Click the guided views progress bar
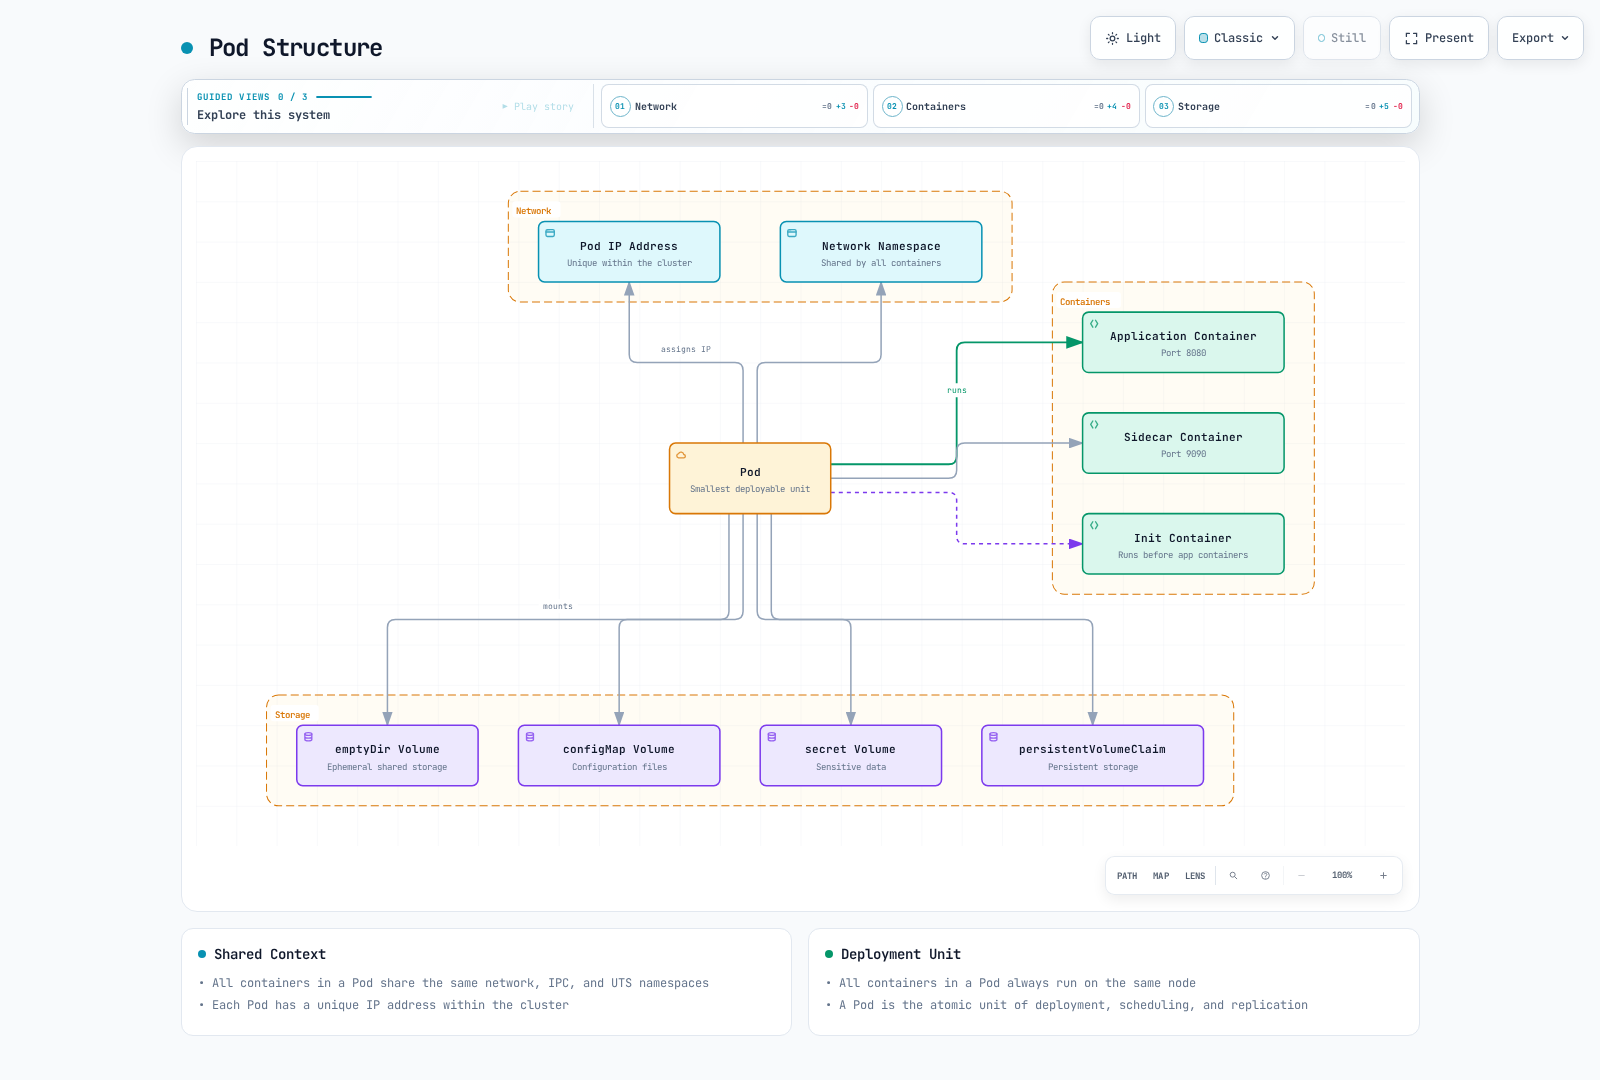 pos(344,97)
